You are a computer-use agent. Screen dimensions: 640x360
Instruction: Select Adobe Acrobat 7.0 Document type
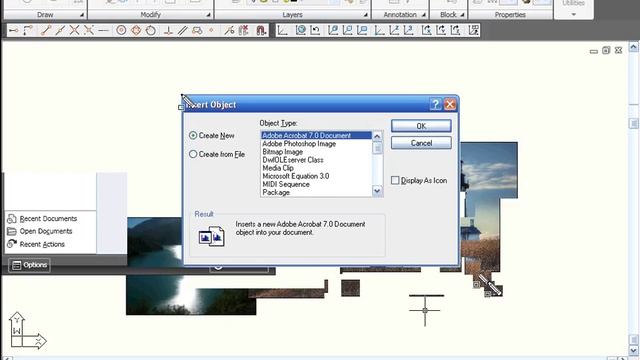[x=316, y=136]
